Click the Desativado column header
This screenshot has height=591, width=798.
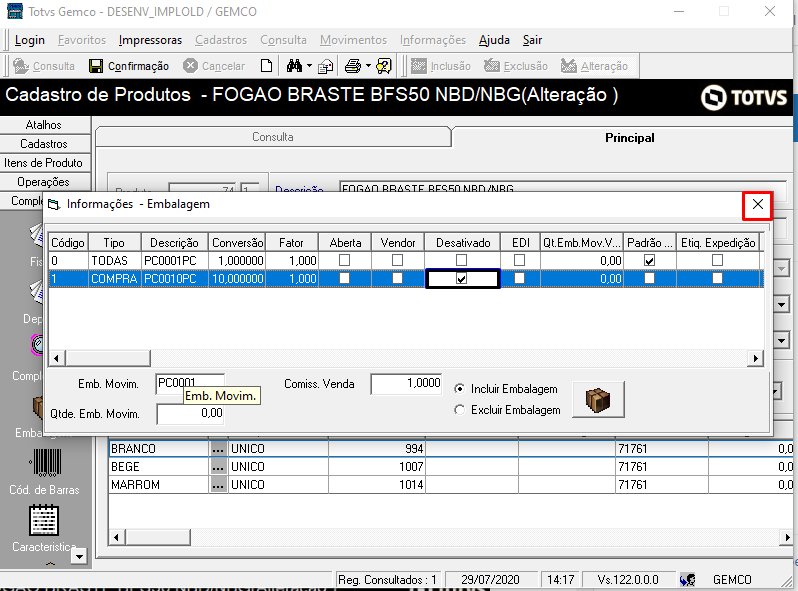463,243
